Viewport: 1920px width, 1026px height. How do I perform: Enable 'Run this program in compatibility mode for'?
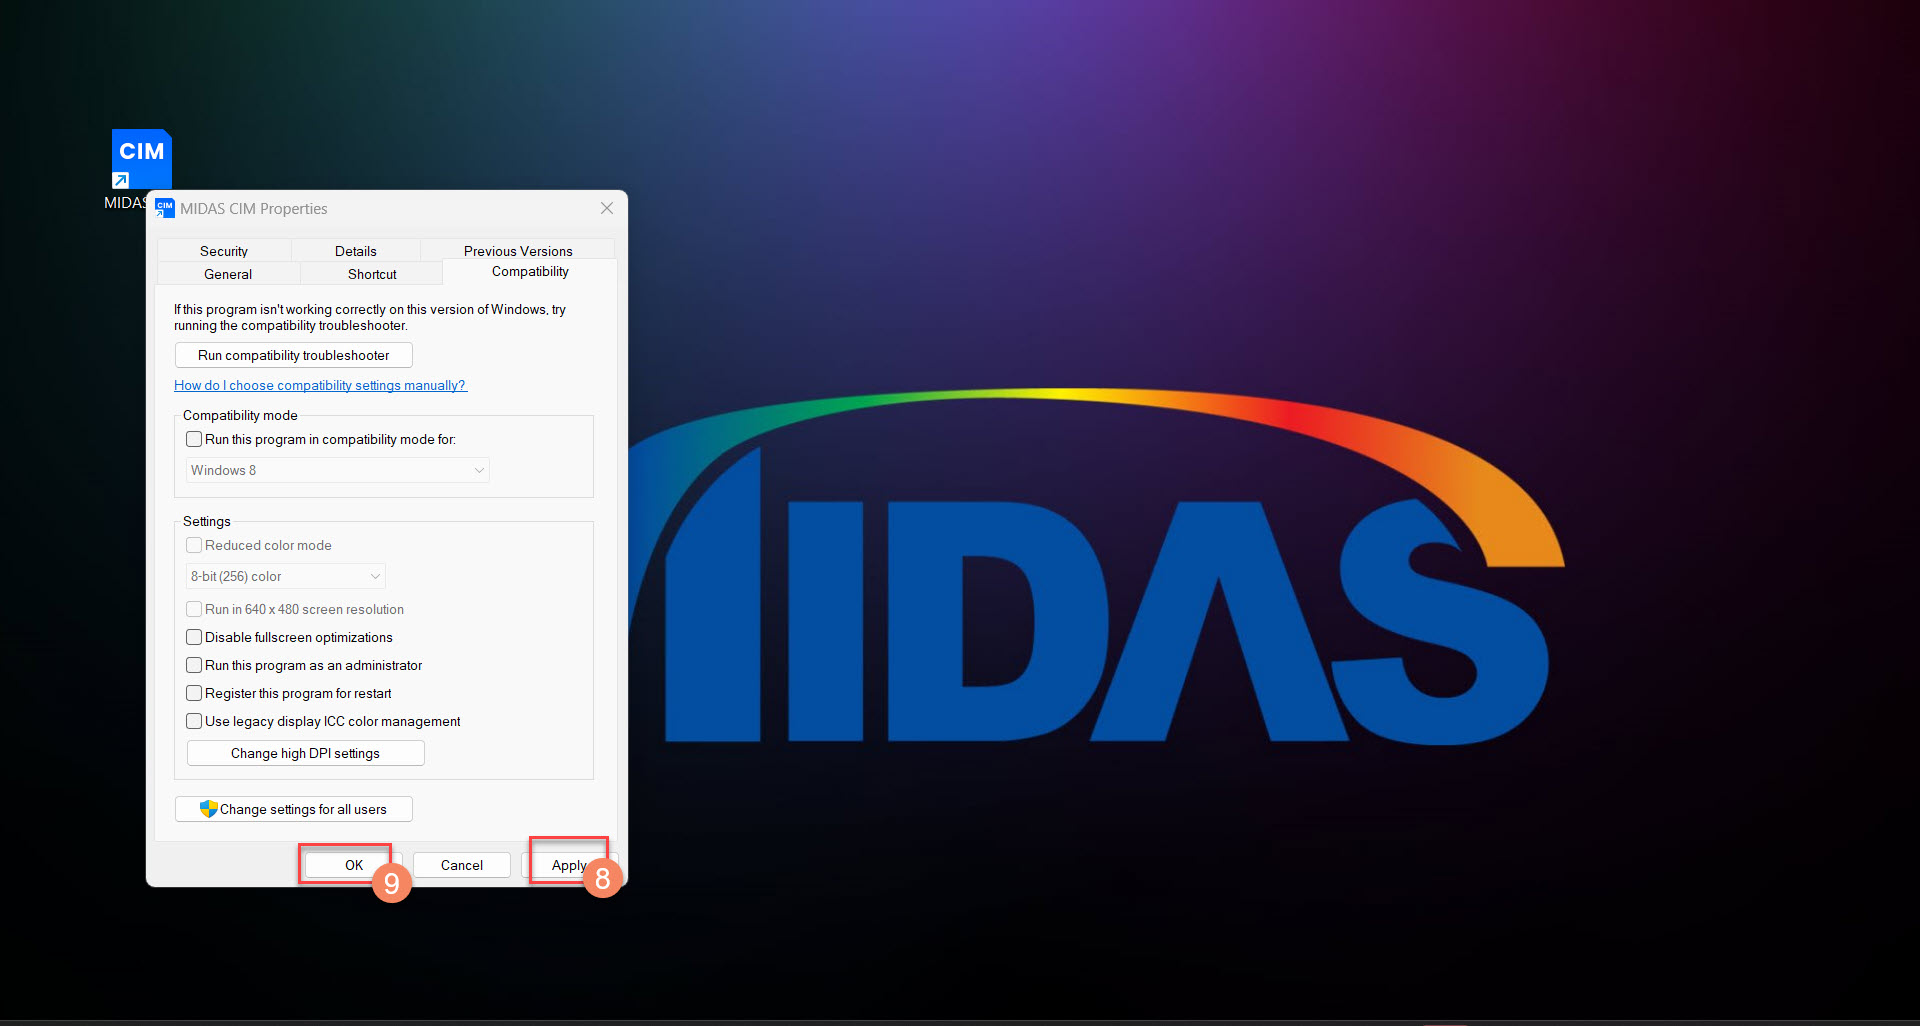point(194,439)
